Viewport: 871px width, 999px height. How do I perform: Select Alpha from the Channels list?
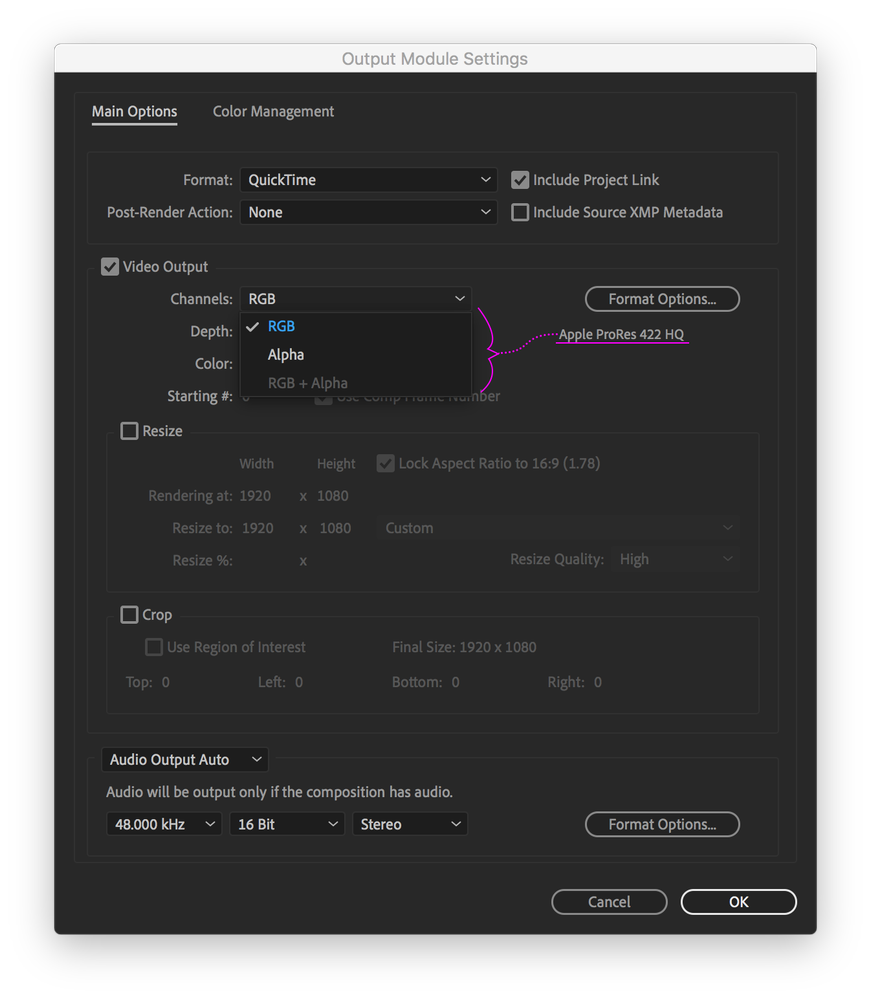pyautogui.click(x=286, y=354)
